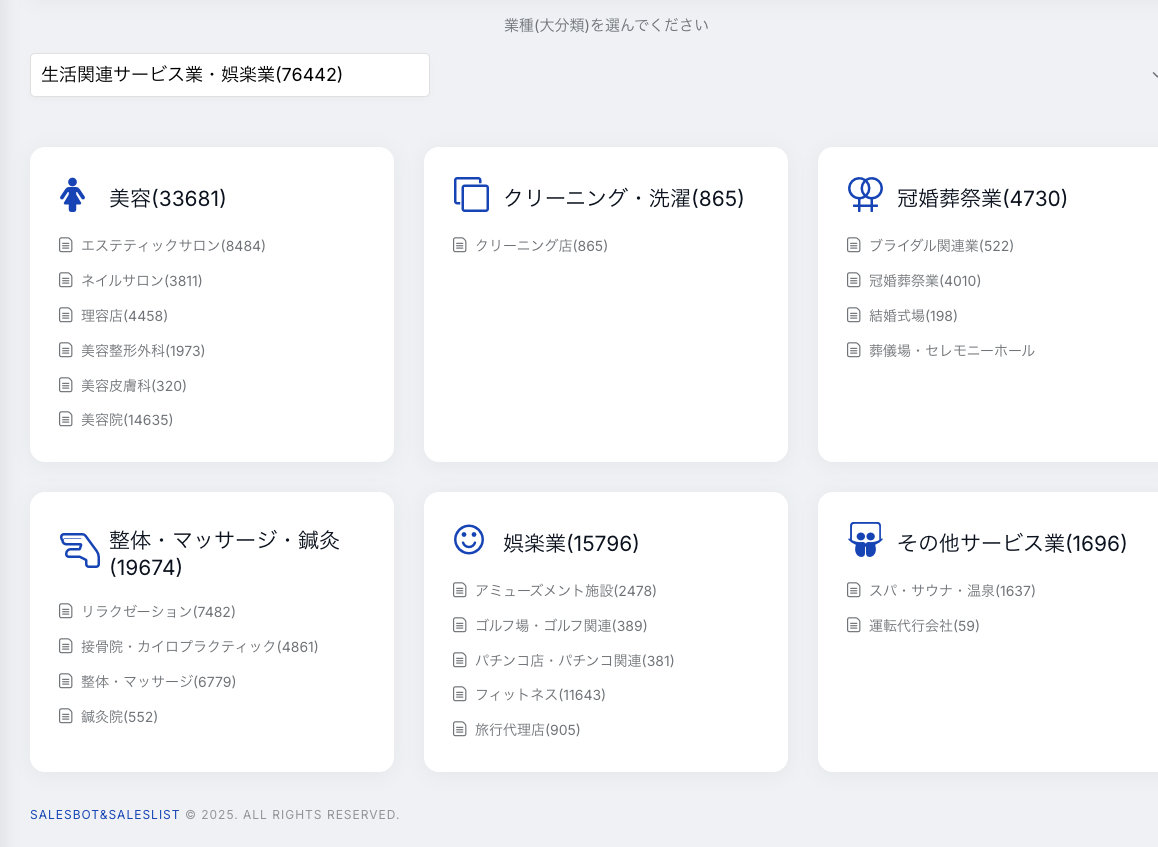Open クリーニング店(865) listing

click(x=541, y=245)
